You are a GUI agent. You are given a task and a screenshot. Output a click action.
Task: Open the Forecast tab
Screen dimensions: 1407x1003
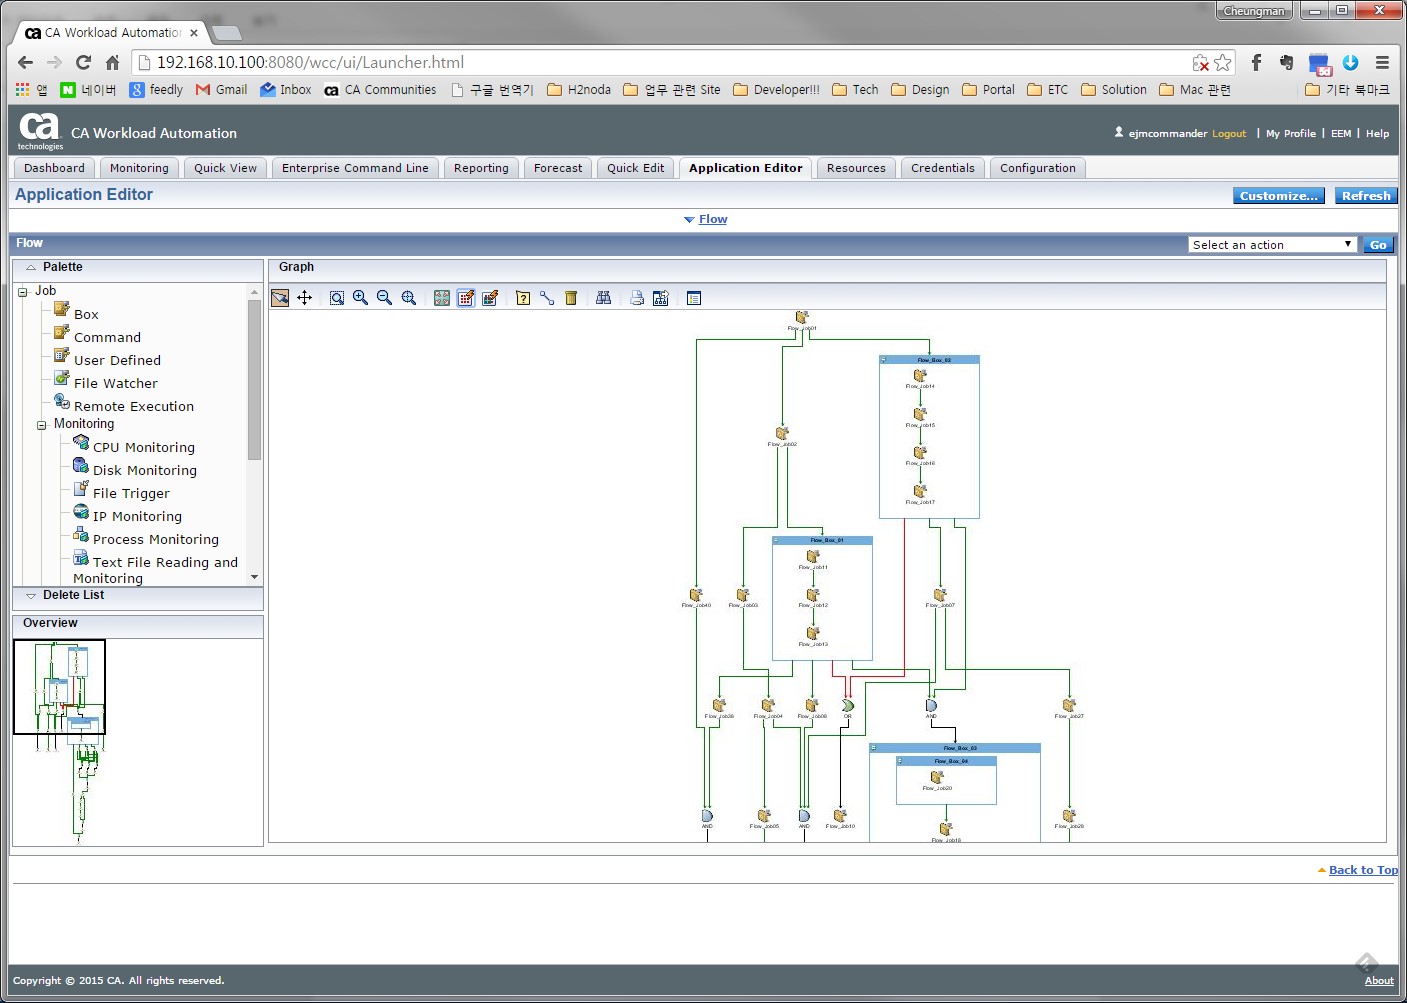click(x=558, y=168)
